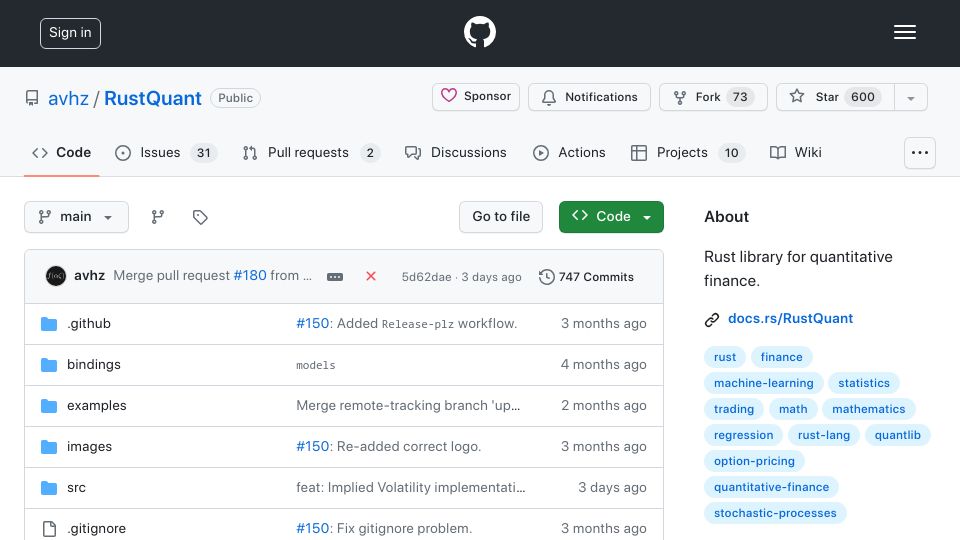
Task: View tags via the tag icon
Action: coord(200,217)
